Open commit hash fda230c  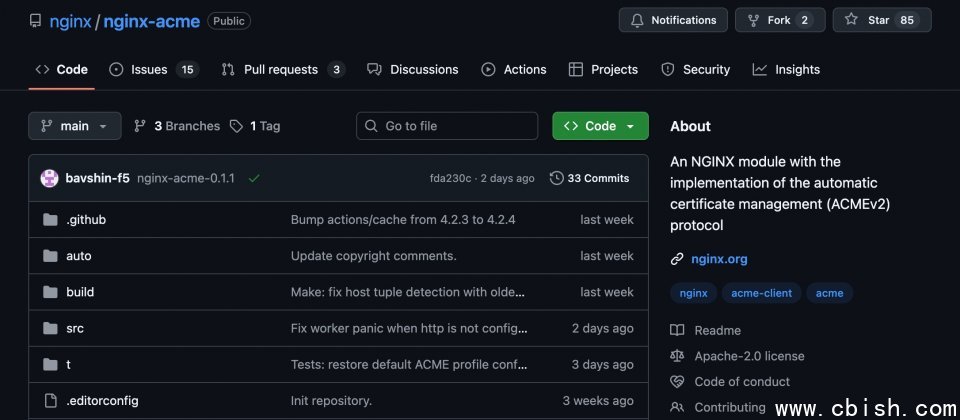coord(451,179)
